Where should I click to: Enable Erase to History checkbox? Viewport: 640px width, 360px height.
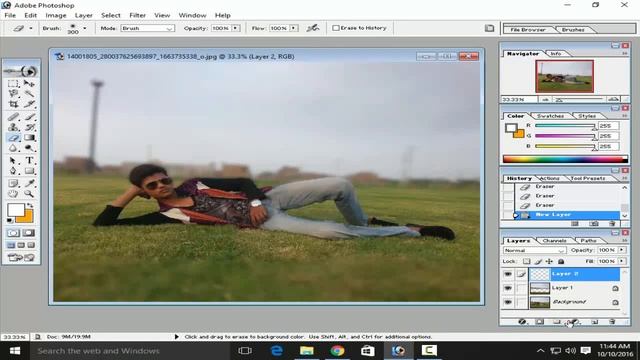click(x=336, y=28)
